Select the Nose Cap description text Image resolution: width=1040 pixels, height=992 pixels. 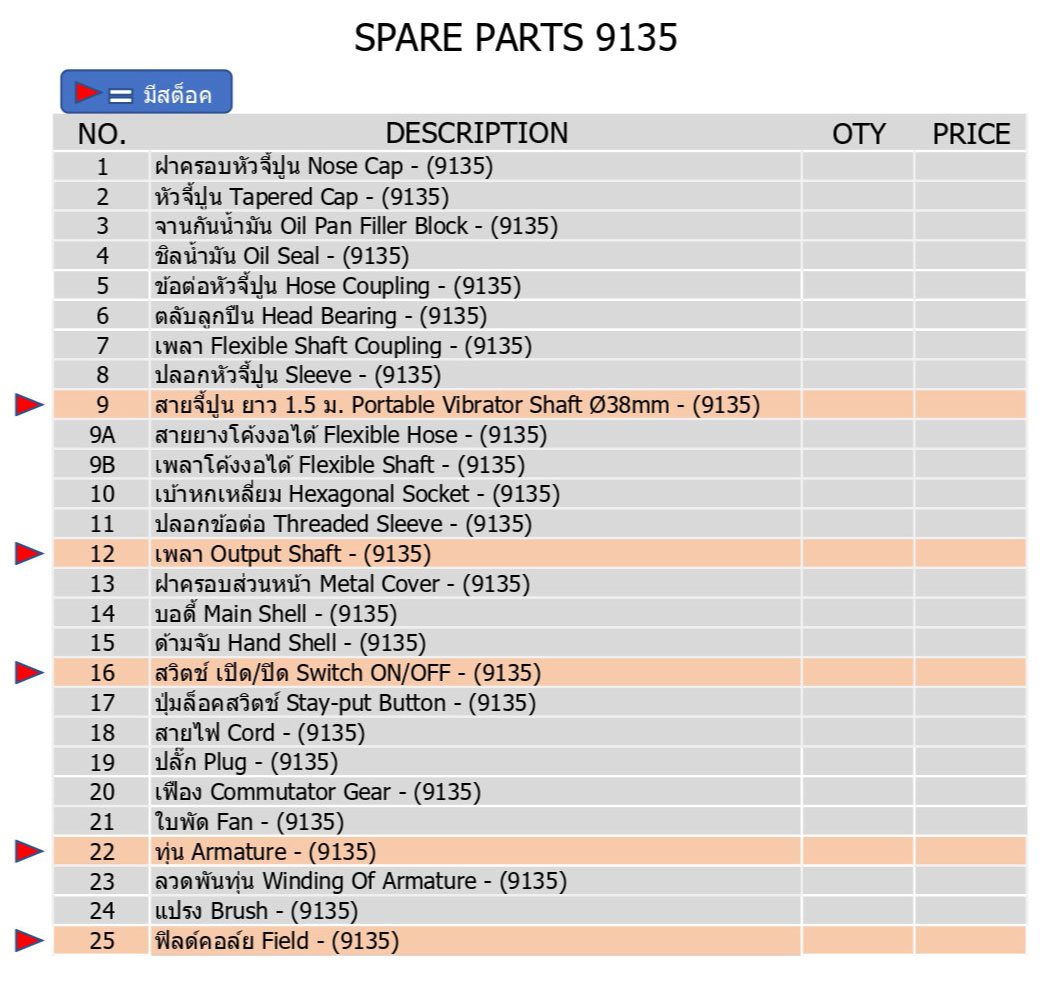[324, 166]
